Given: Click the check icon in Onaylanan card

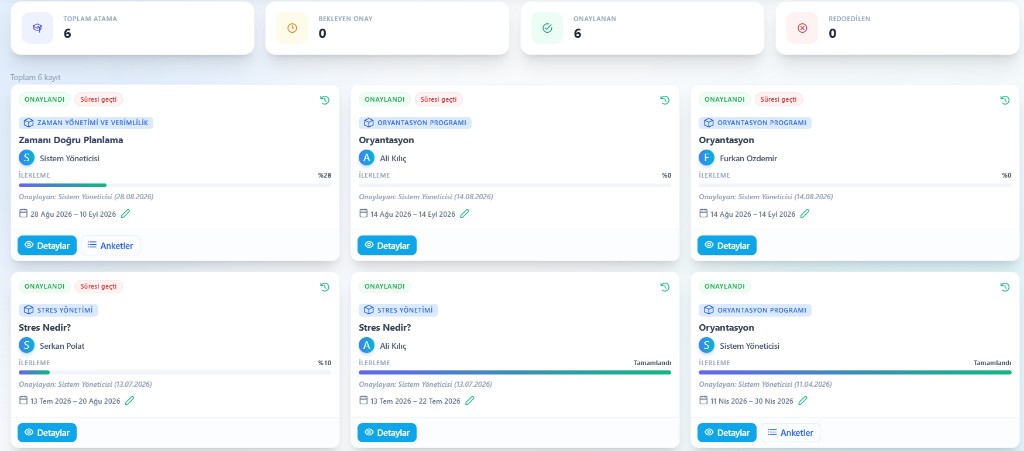Looking at the screenshot, I should 547,28.
